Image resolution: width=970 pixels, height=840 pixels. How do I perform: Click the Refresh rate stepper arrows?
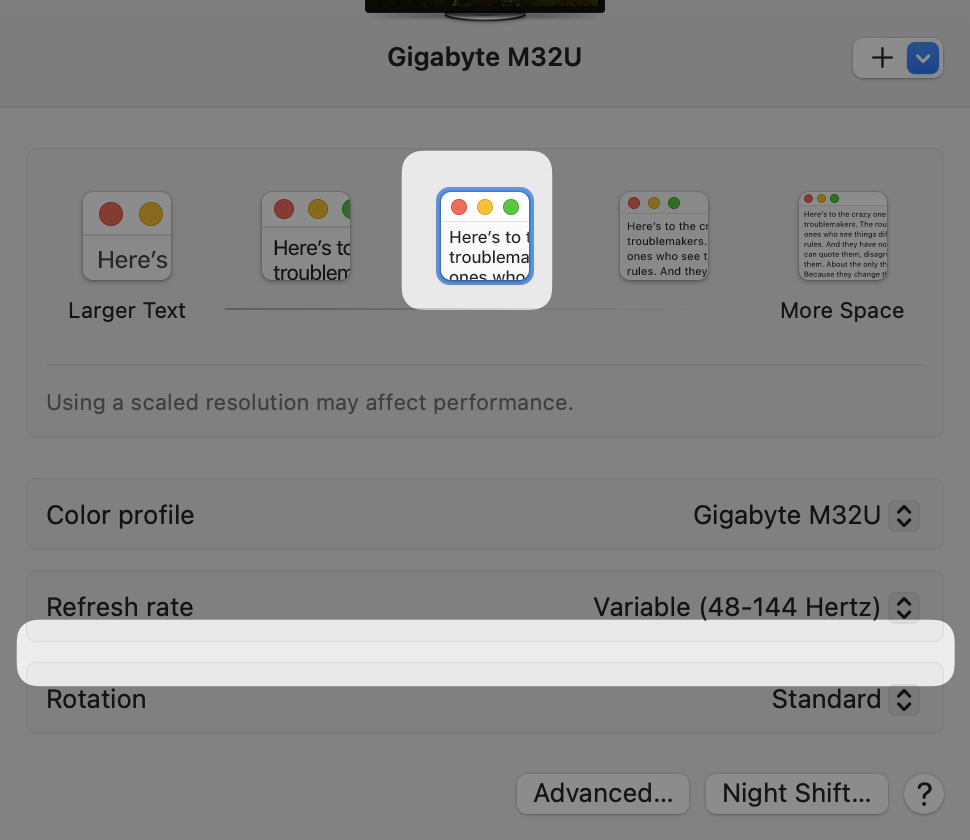[904, 607]
